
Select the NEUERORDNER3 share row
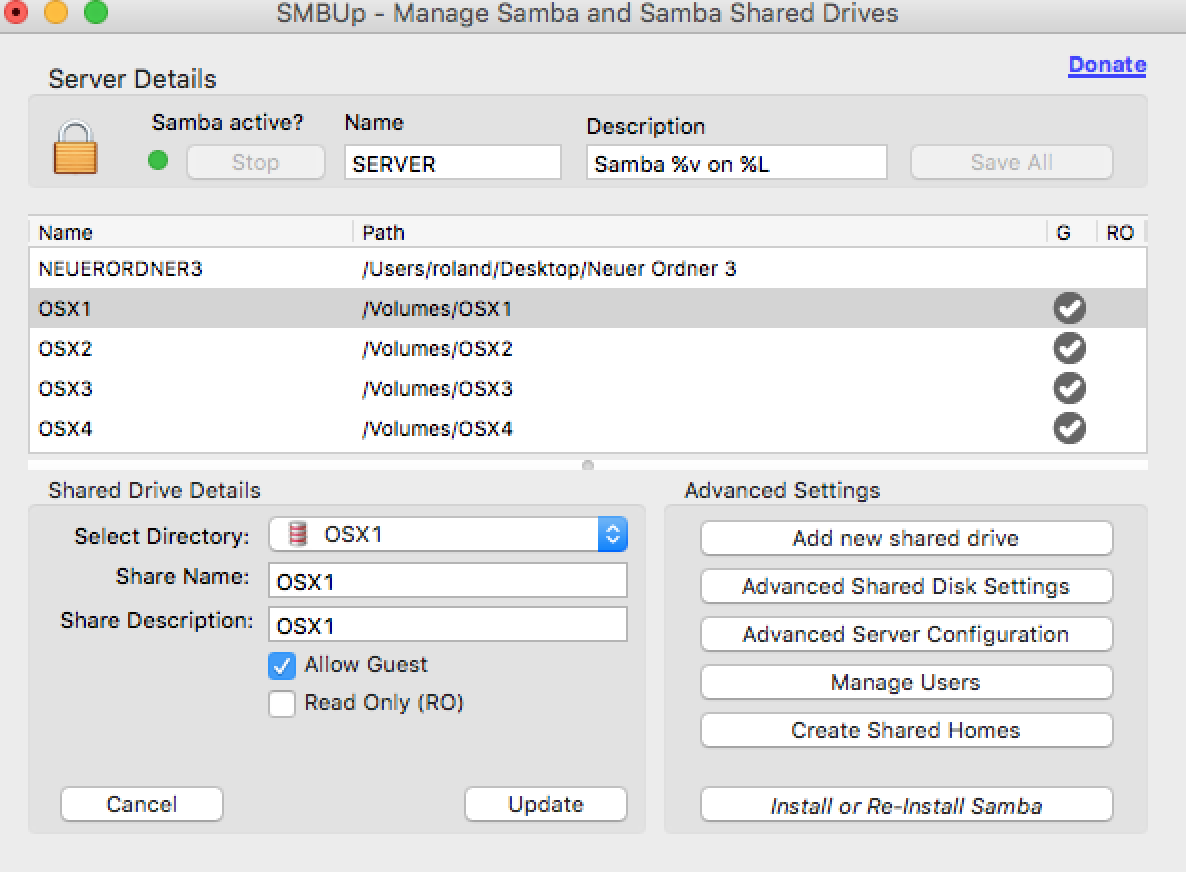tap(588, 268)
